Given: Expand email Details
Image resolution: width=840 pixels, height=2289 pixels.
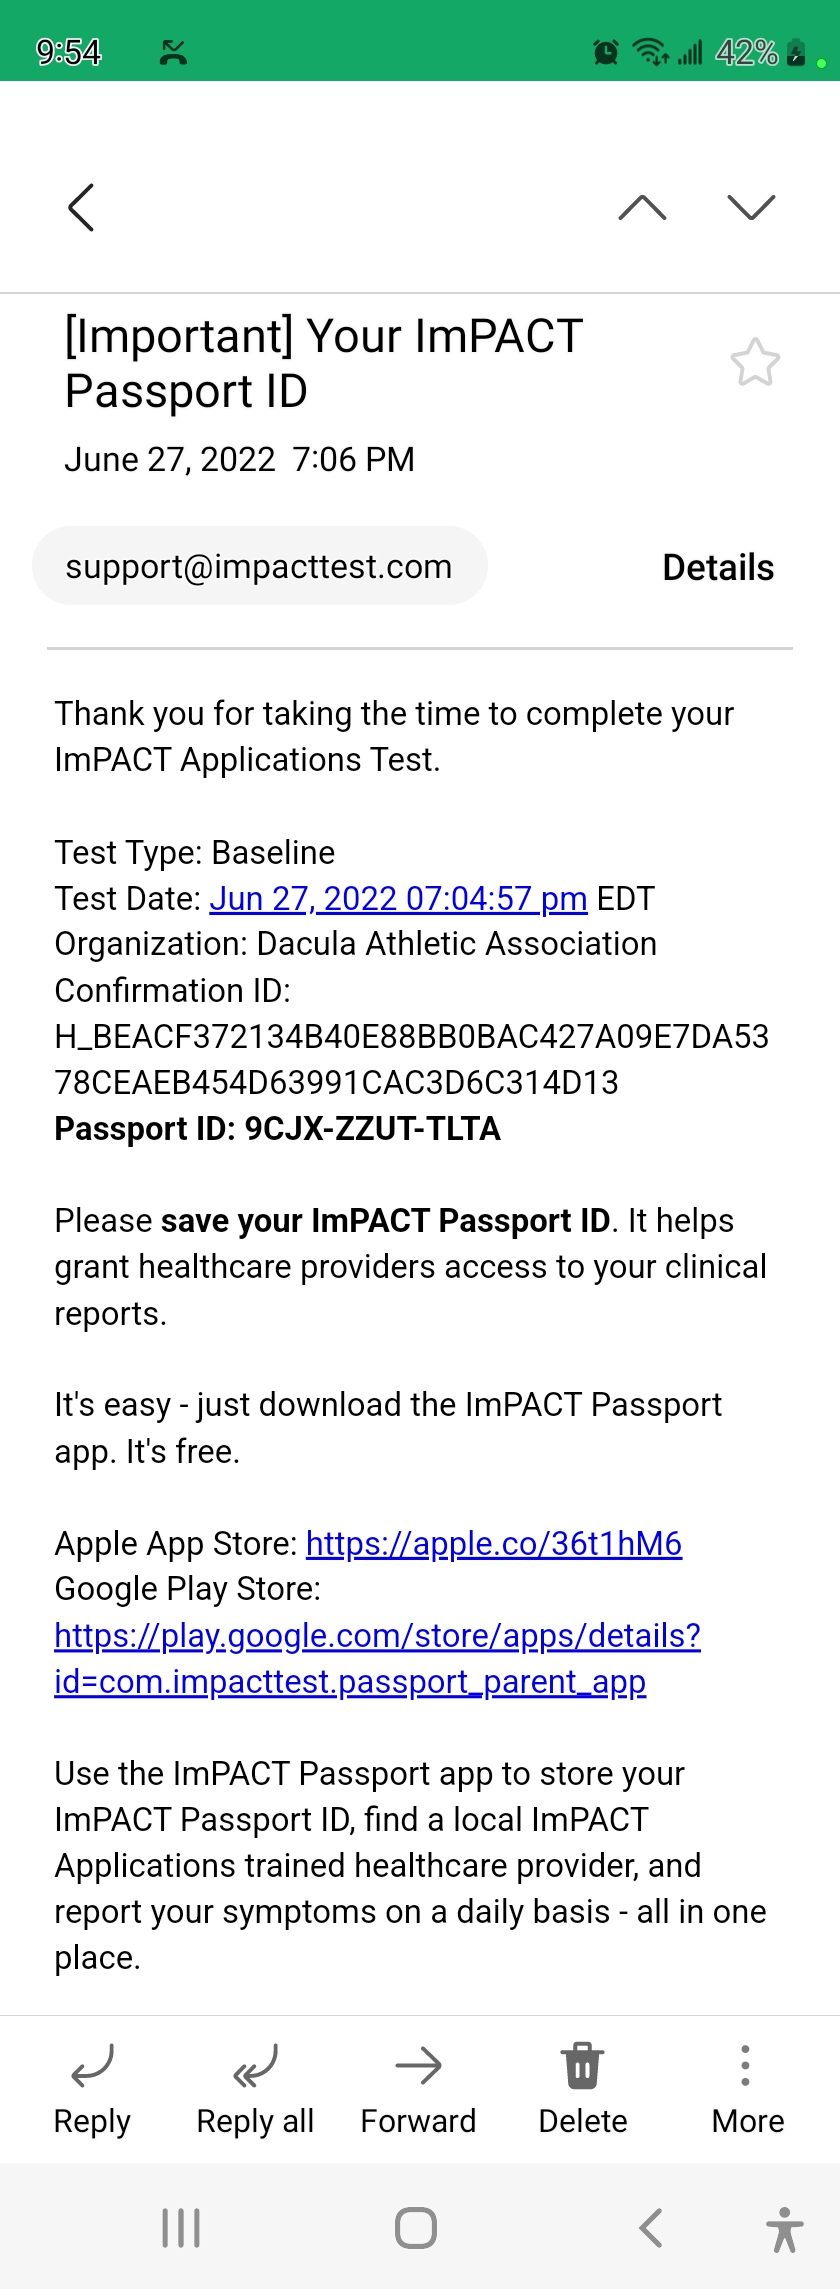Looking at the screenshot, I should [718, 567].
